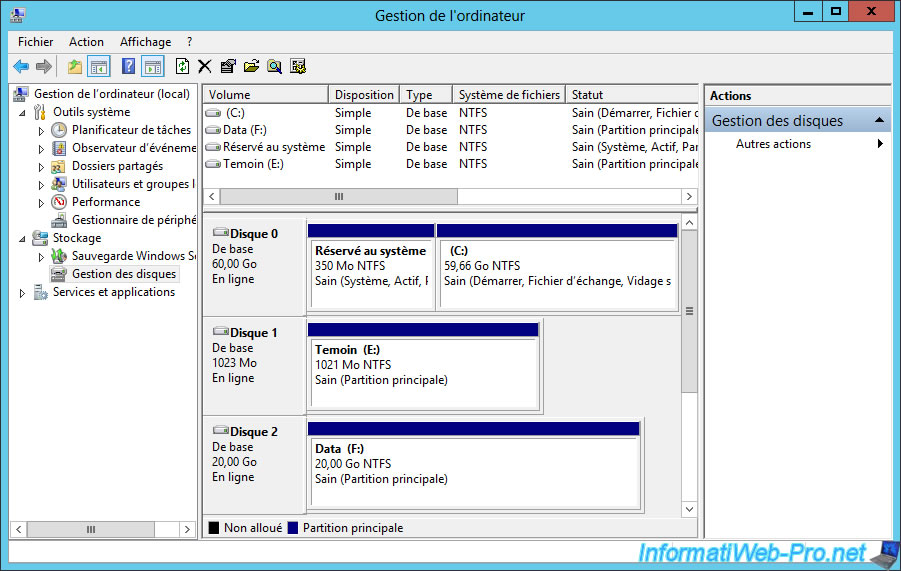901x571 pixels.
Task: Open Help via the blue question-mark icon
Action: coord(128,67)
